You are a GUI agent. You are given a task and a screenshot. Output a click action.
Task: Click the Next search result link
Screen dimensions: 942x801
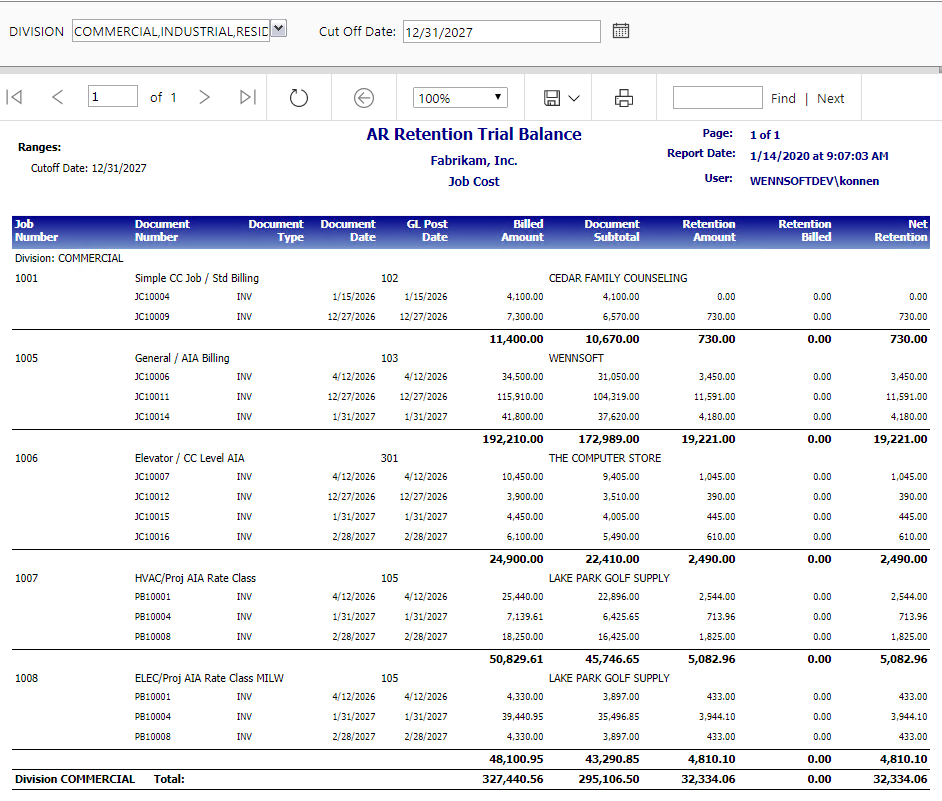pyautogui.click(x=830, y=98)
